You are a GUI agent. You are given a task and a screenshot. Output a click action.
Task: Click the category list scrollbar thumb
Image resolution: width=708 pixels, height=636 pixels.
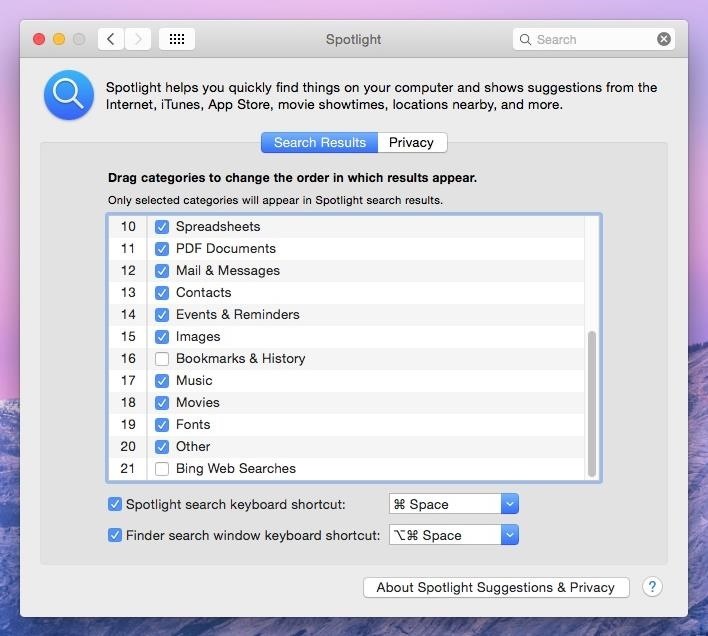pyautogui.click(x=592, y=404)
